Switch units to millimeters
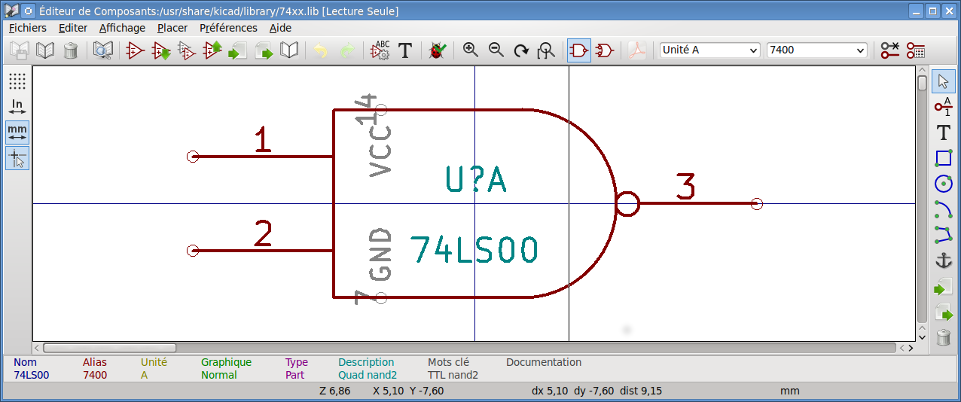Image resolution: width=961 pixels, height=402 pixels. click(18, 132)
